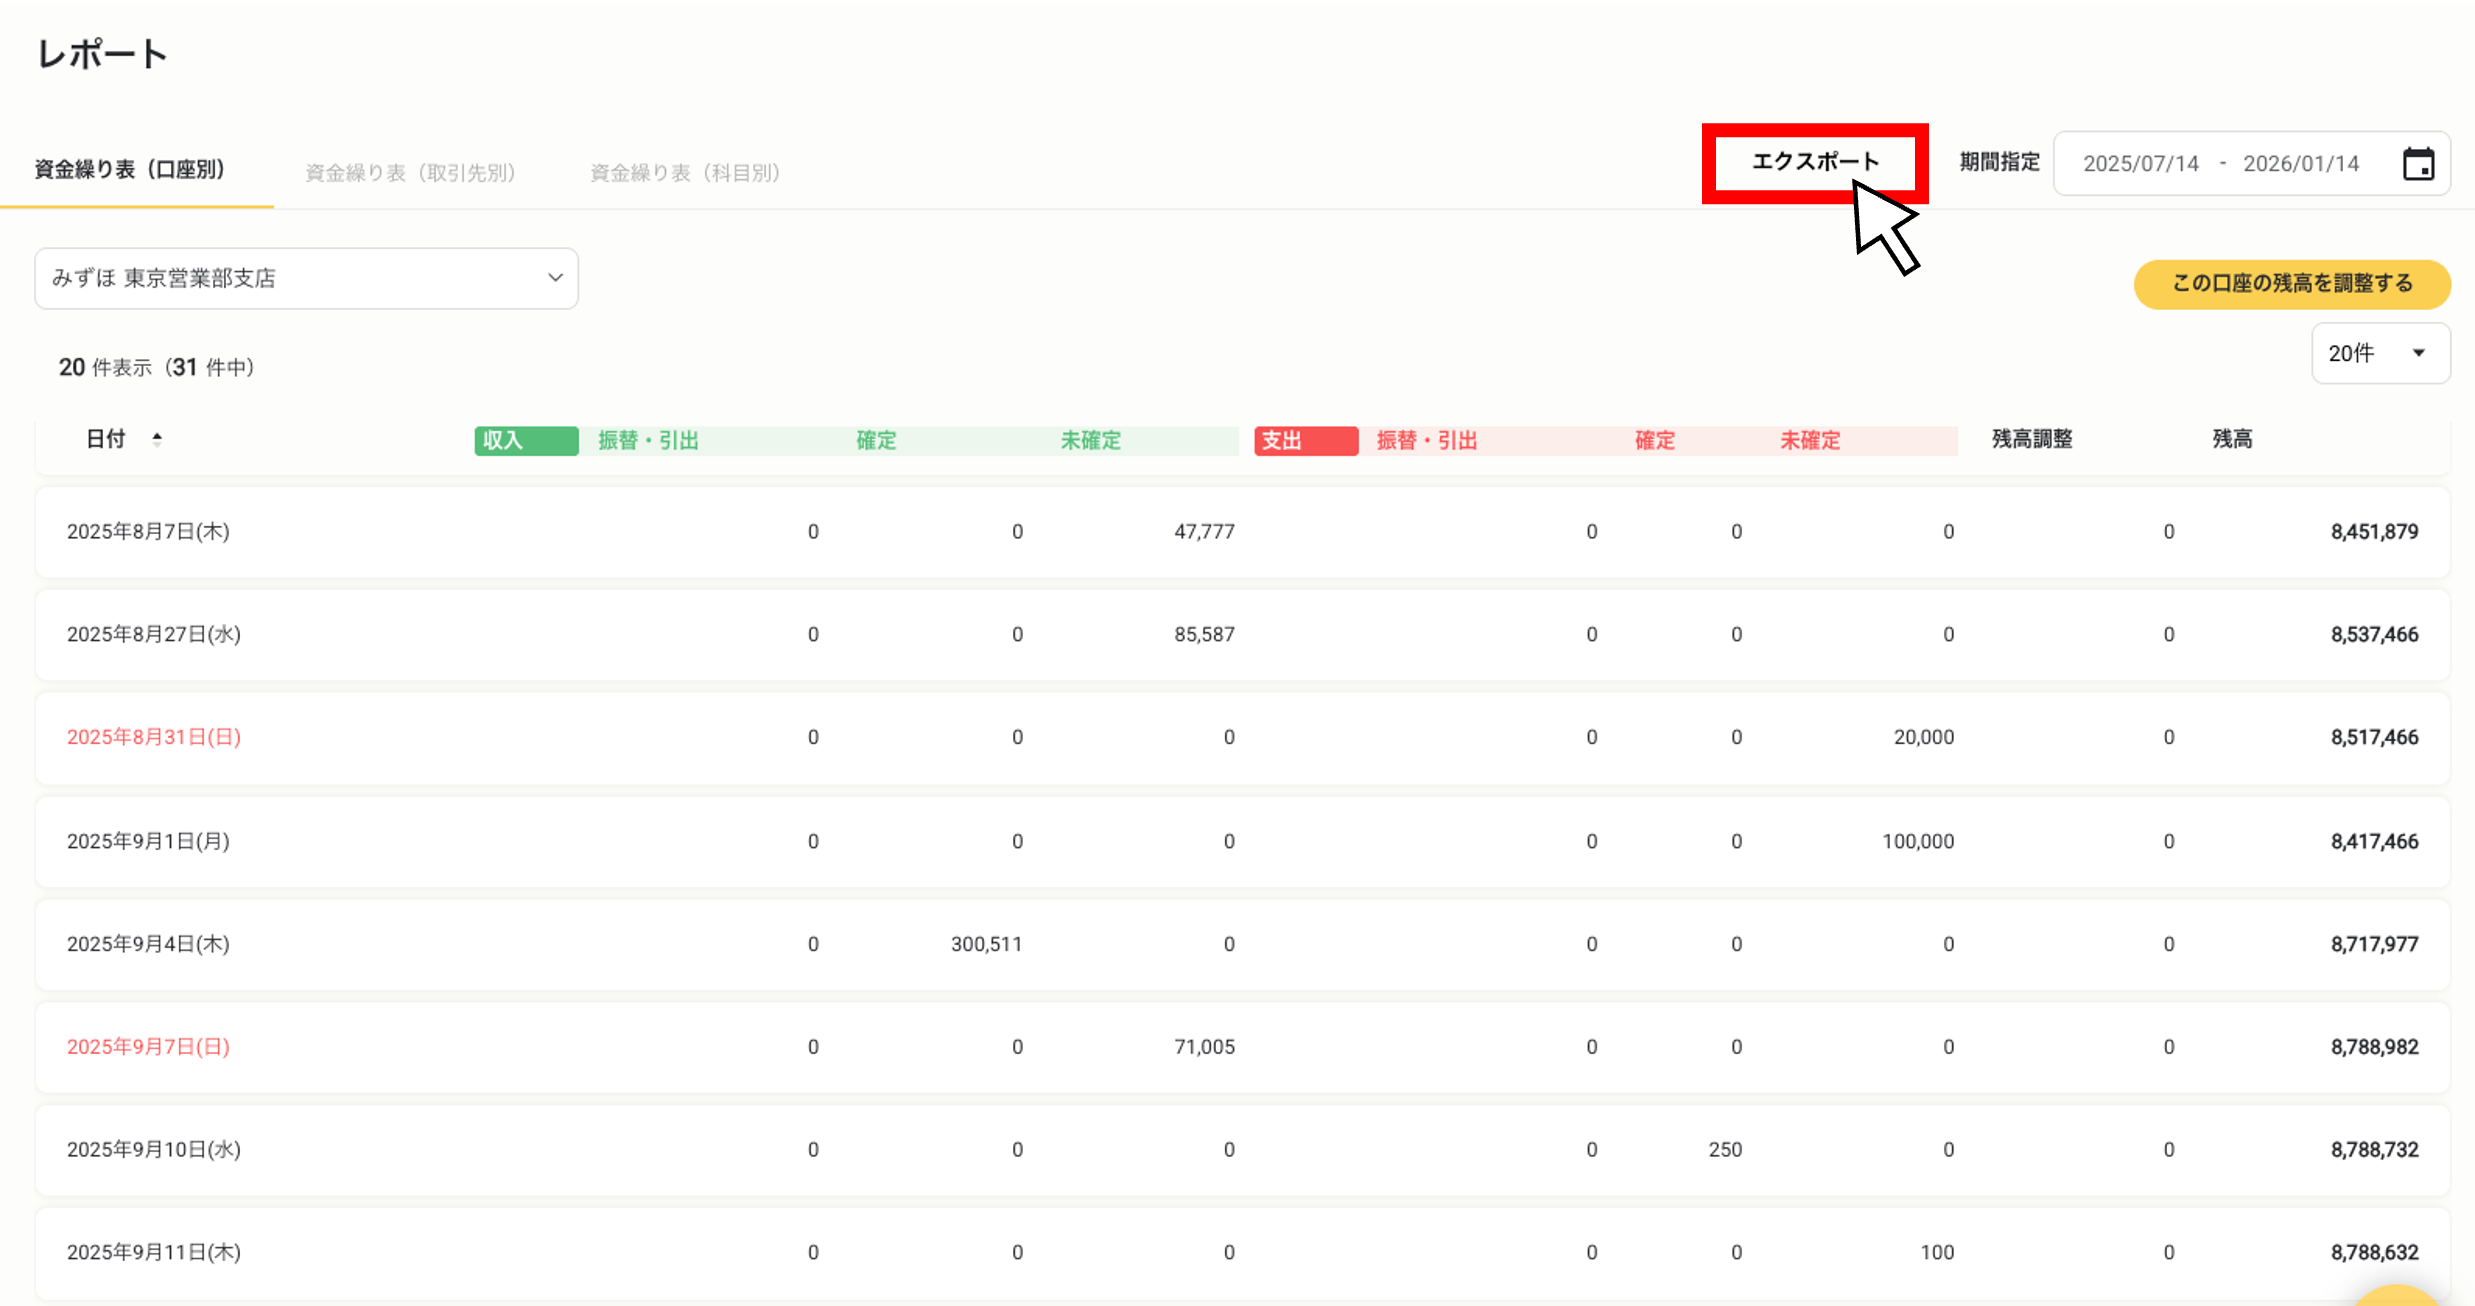
Task: Click the 2025年9月10日(水) row
Action: pyautogui.click(x=153, y=1150)
